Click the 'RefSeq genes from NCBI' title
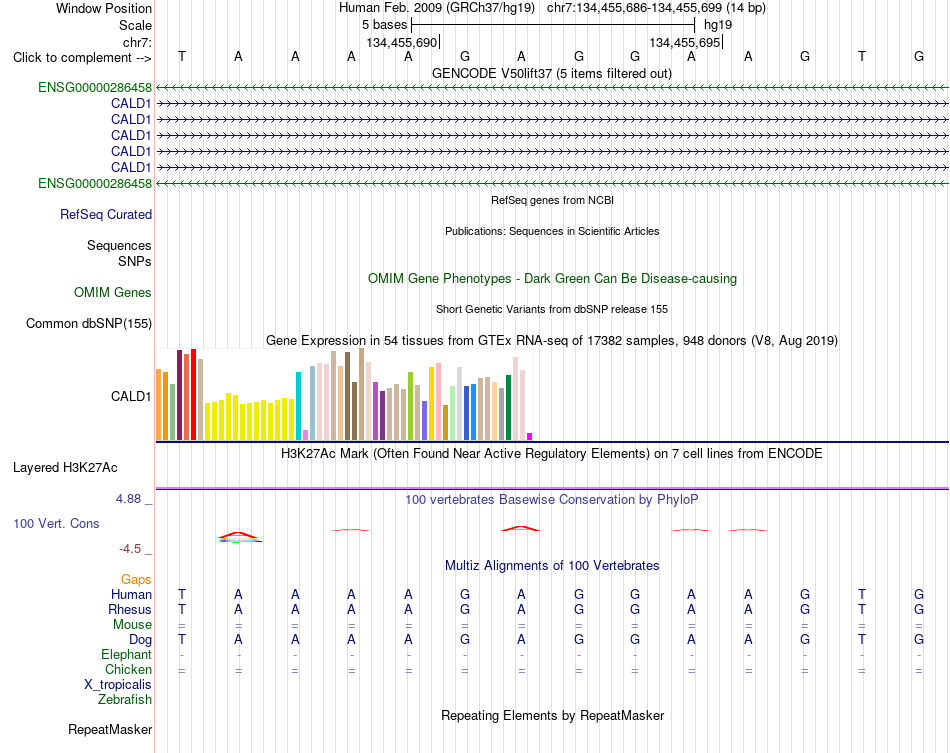Image resolution: width=950 pixels, height=753 pixels. (x=552, y=200)
